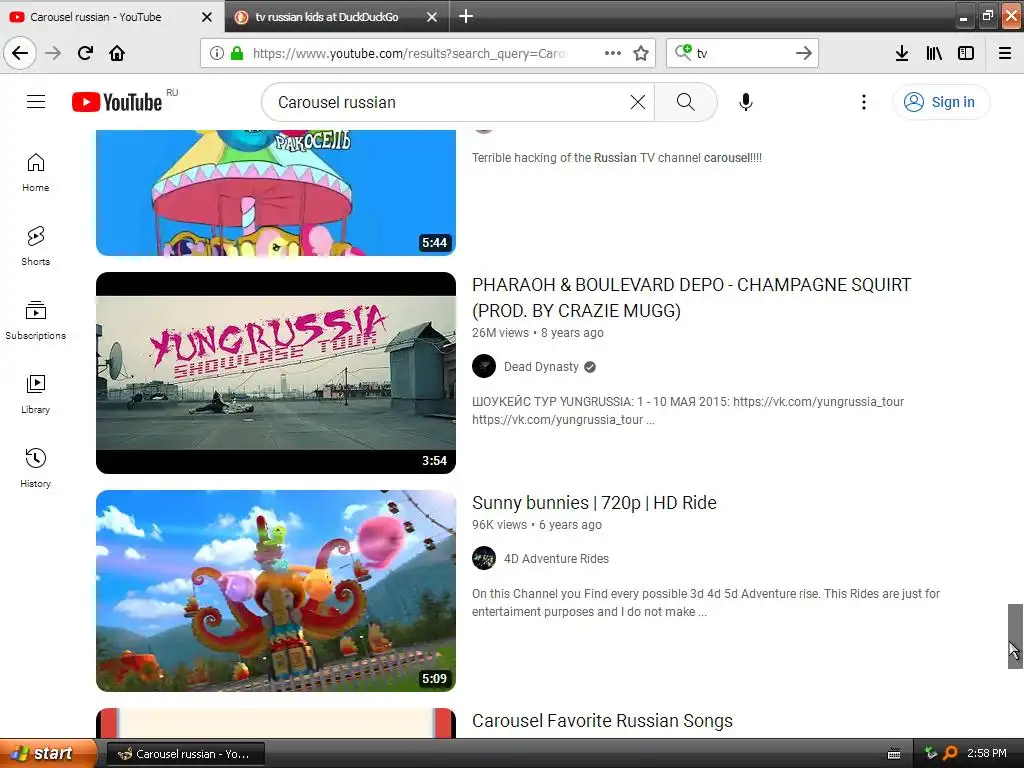The width and height of the screenshot is (1024, 768).
Task: Play carousel cartoon thumbnail with 5:44 duration
Action: click(x=276, y=192)
